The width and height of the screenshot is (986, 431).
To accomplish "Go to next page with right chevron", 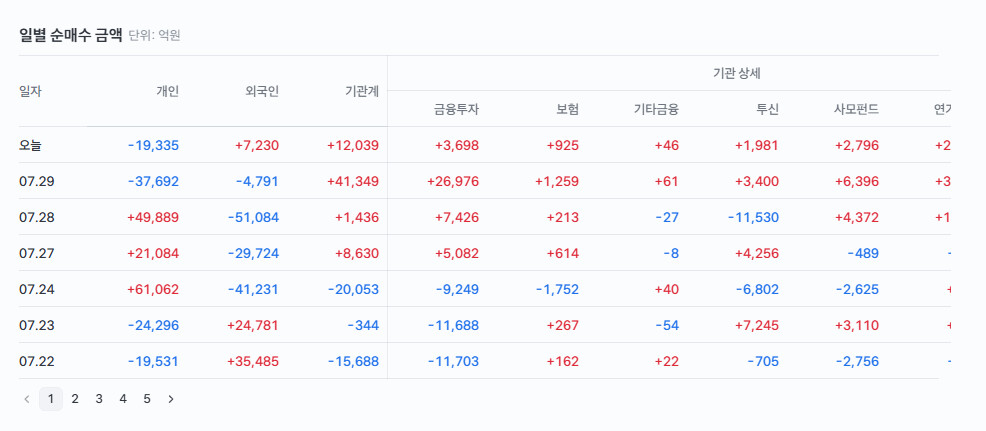I will 170,399.
